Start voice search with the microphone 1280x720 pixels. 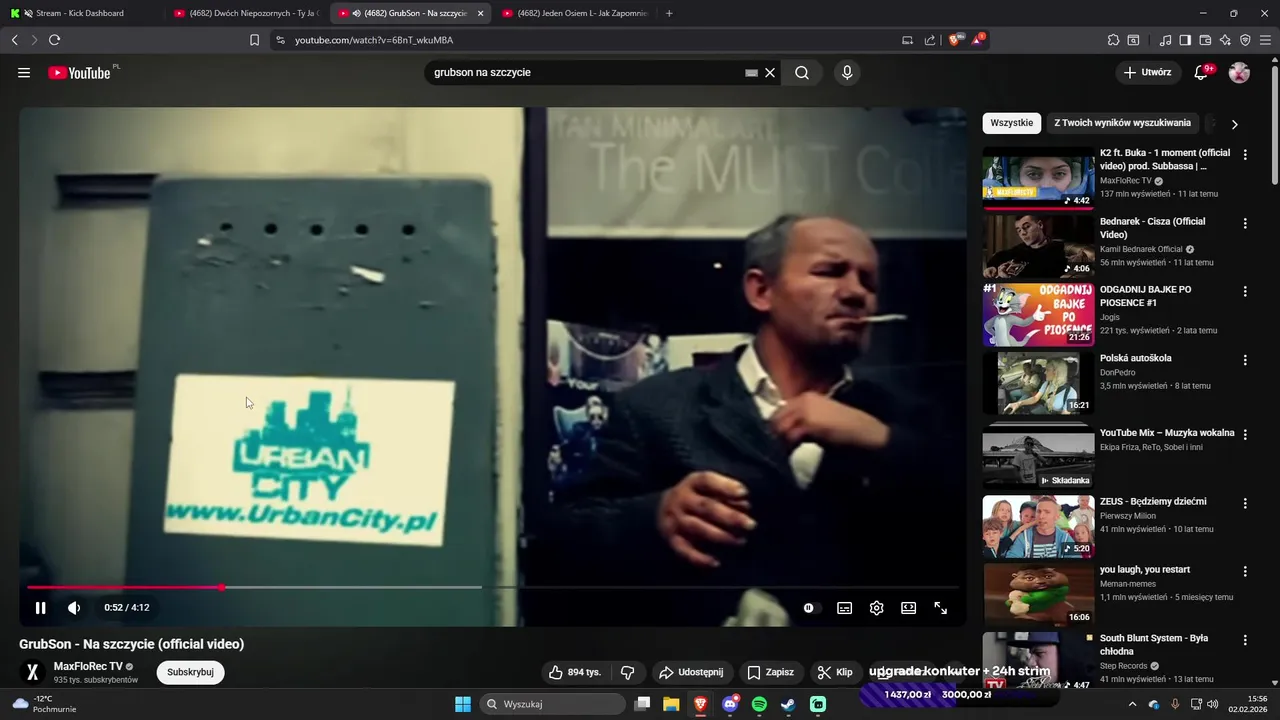coord(847,73)
